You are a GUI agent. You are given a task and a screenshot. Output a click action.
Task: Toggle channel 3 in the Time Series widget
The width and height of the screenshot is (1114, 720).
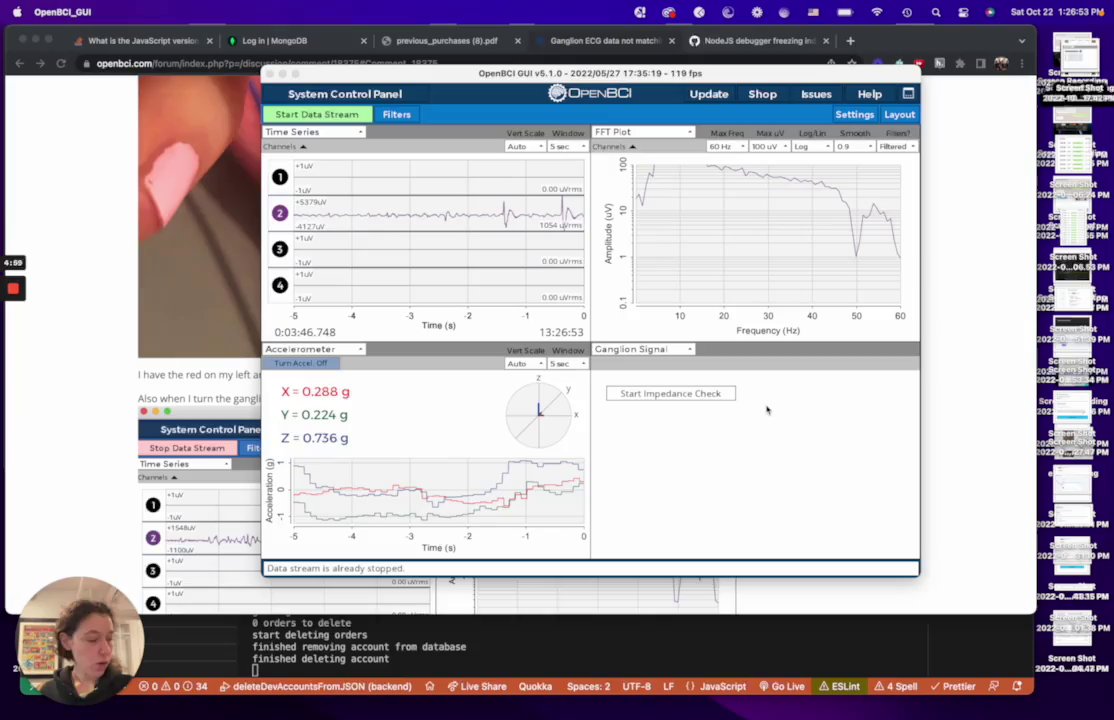point(280,249)
